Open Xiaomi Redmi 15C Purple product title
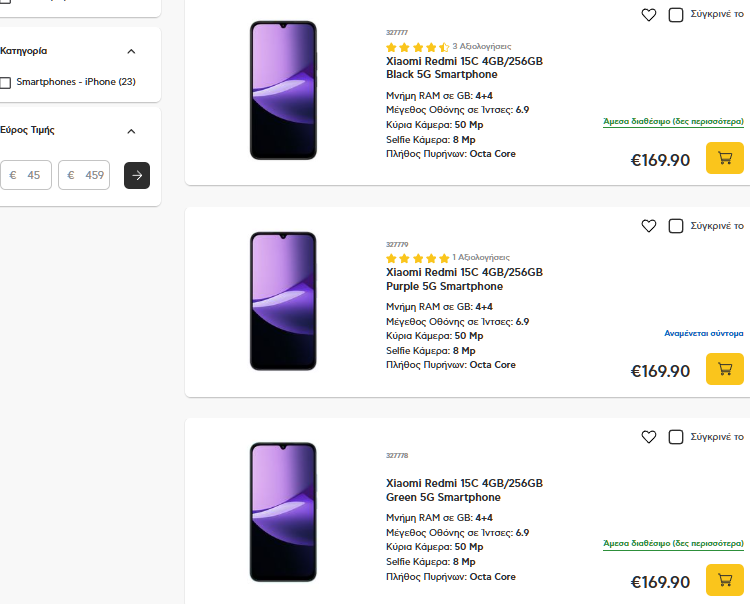 pyautogui.click(x=464, y=278)
